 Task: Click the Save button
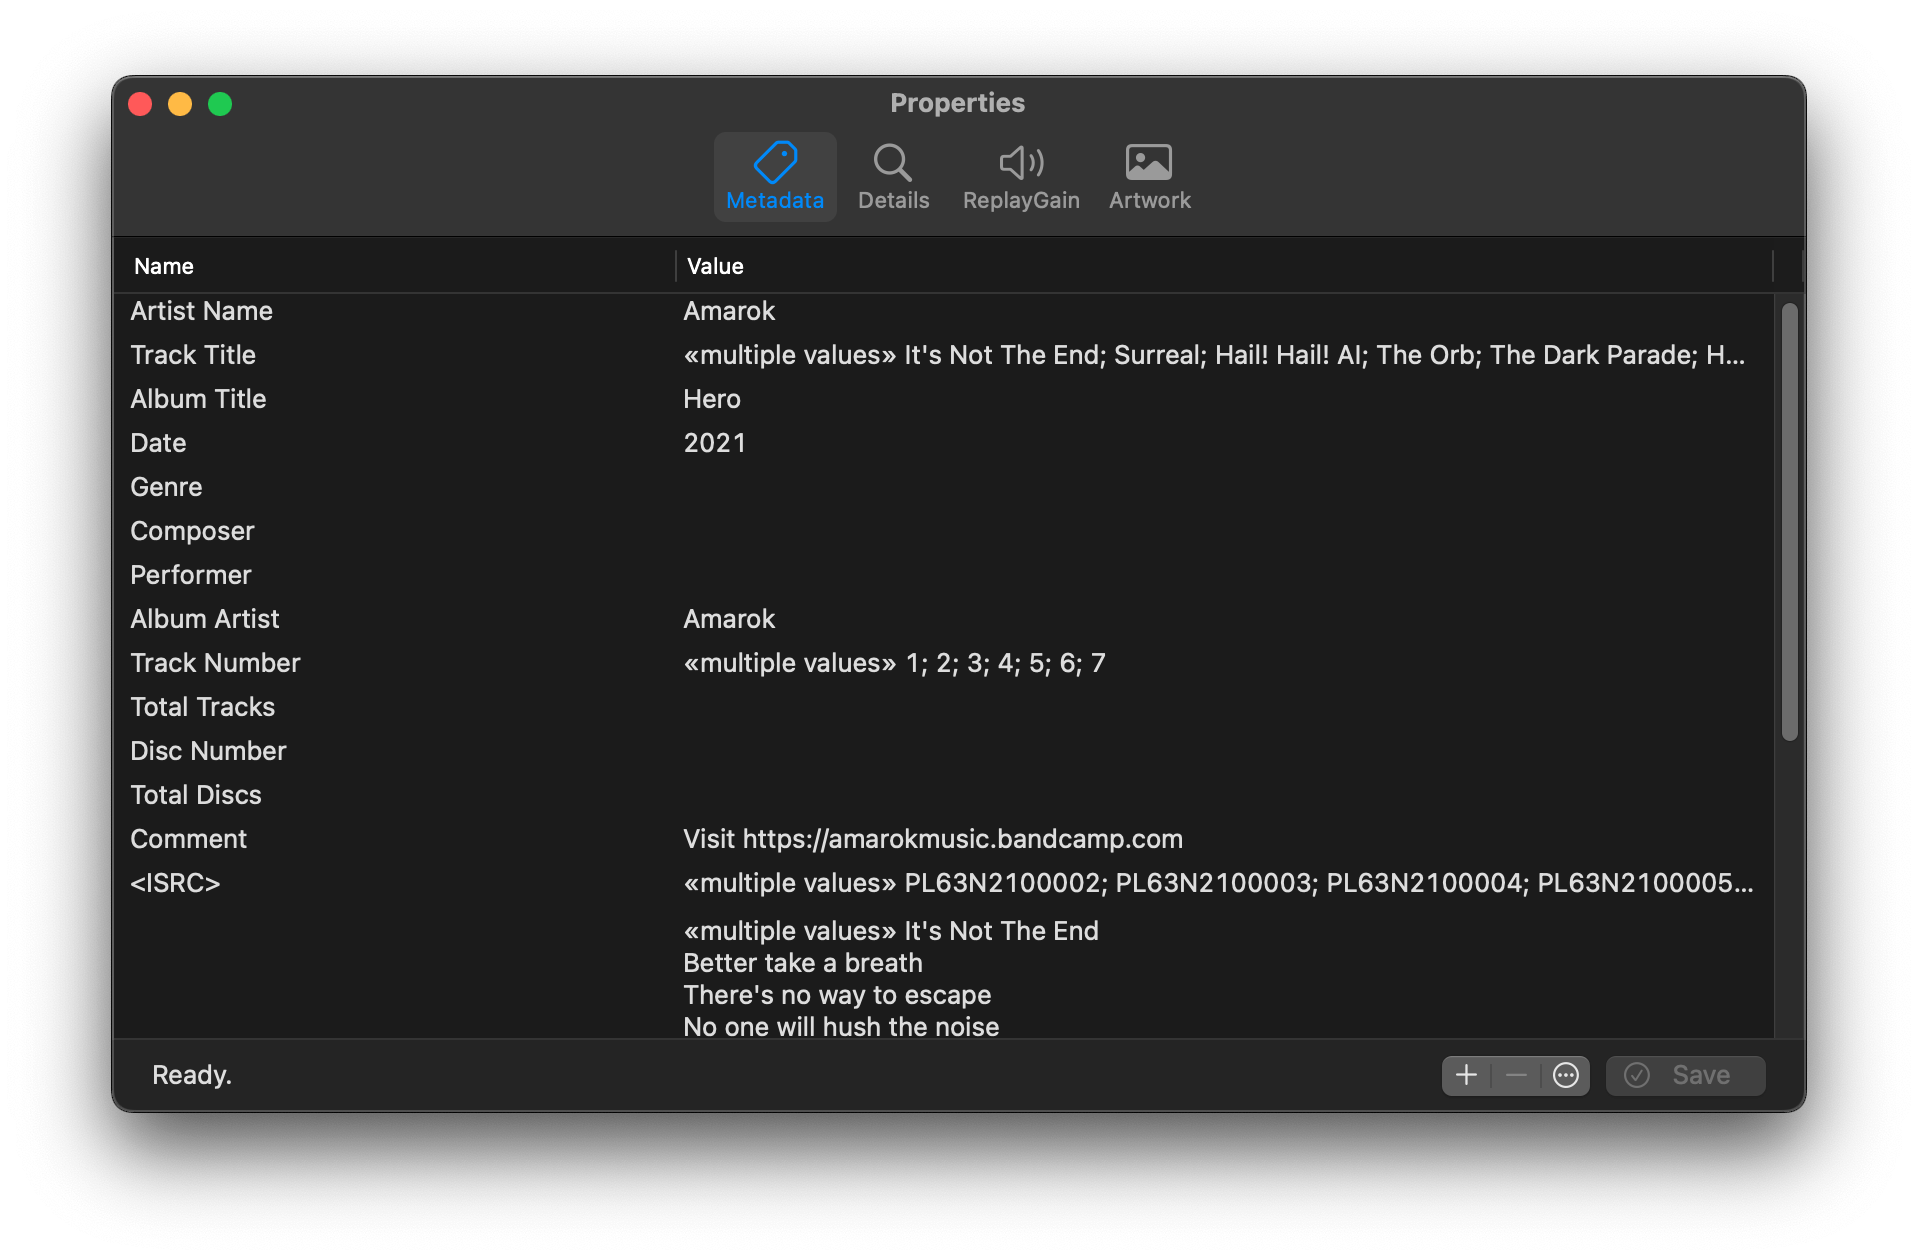pos(1685,1075)
